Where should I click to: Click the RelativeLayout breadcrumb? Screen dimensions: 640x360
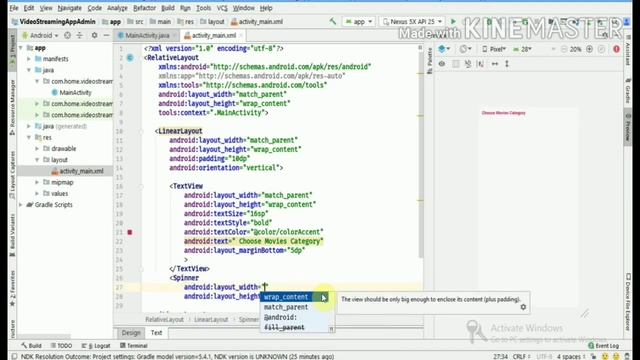click(164, 320)
